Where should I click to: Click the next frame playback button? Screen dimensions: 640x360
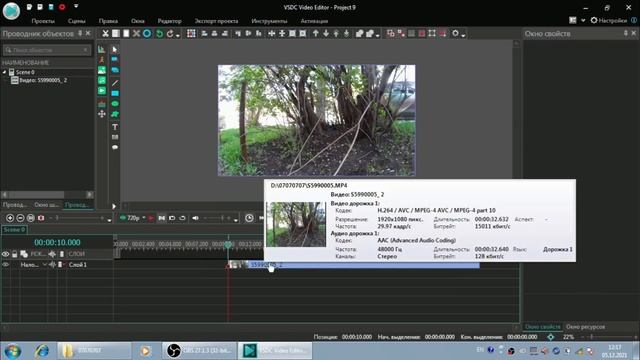coord(162,218)
